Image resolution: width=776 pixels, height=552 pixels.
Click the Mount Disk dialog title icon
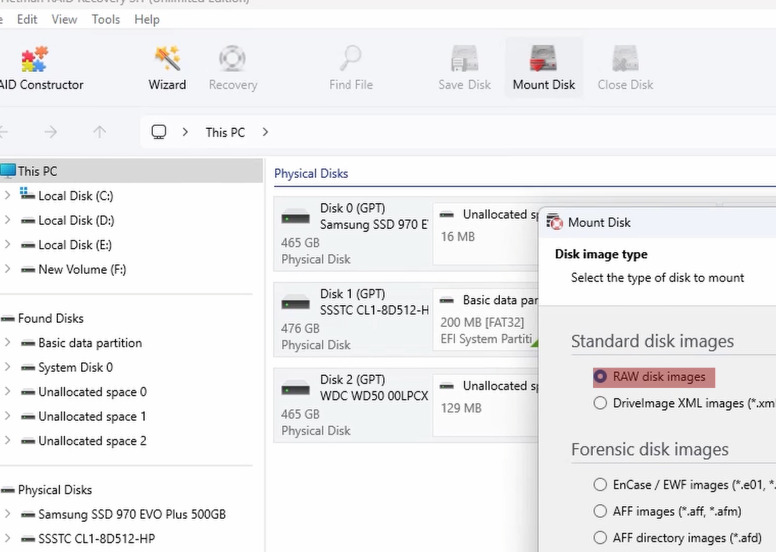(554, 222)
